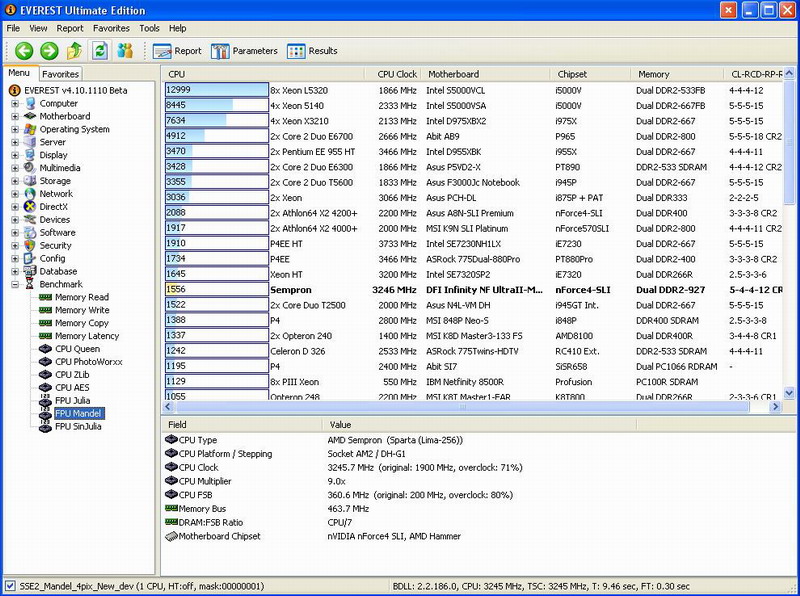Click the DirectX icon in tree
Image resolution: width=800 pixels, height=596 pixels.
31,207
